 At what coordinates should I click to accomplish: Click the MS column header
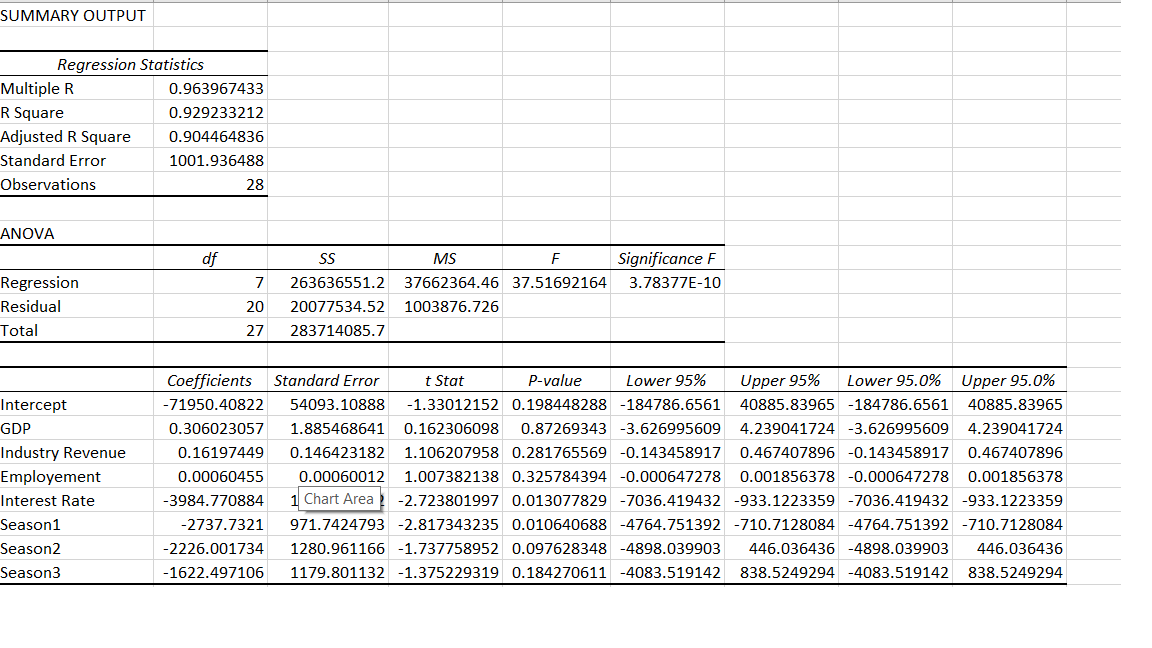[445, 258]
